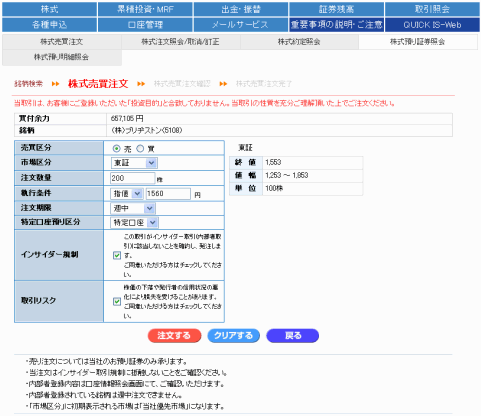Switch to the 株式預り証券照会 sub-tab
The height and width of the screenshot is (416, 481).
pyautogui.click(x=418, y=42)
